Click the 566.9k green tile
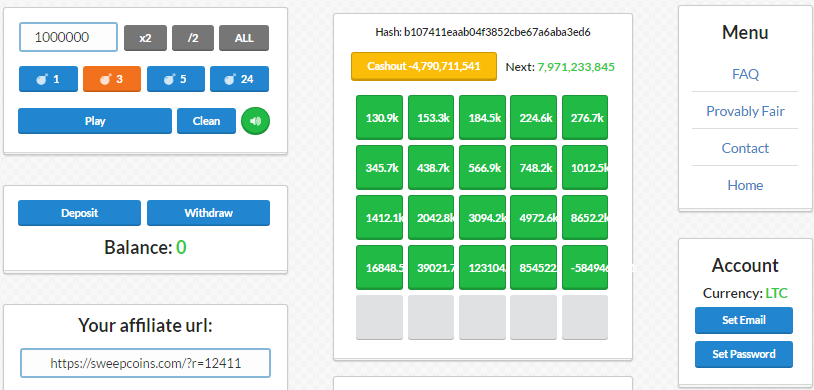This screenshot has height=390, width=814. 482,167
